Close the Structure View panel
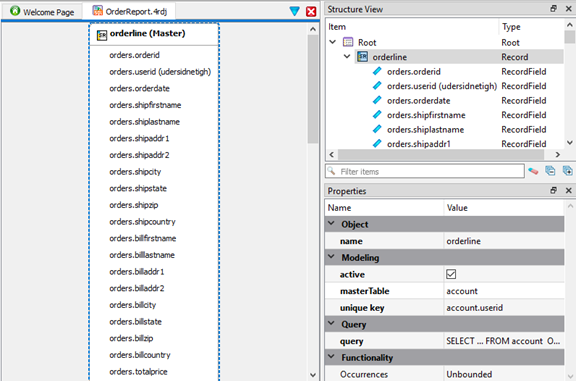The height and width of the screenshot is (381, 576). (x=569, y=9)
